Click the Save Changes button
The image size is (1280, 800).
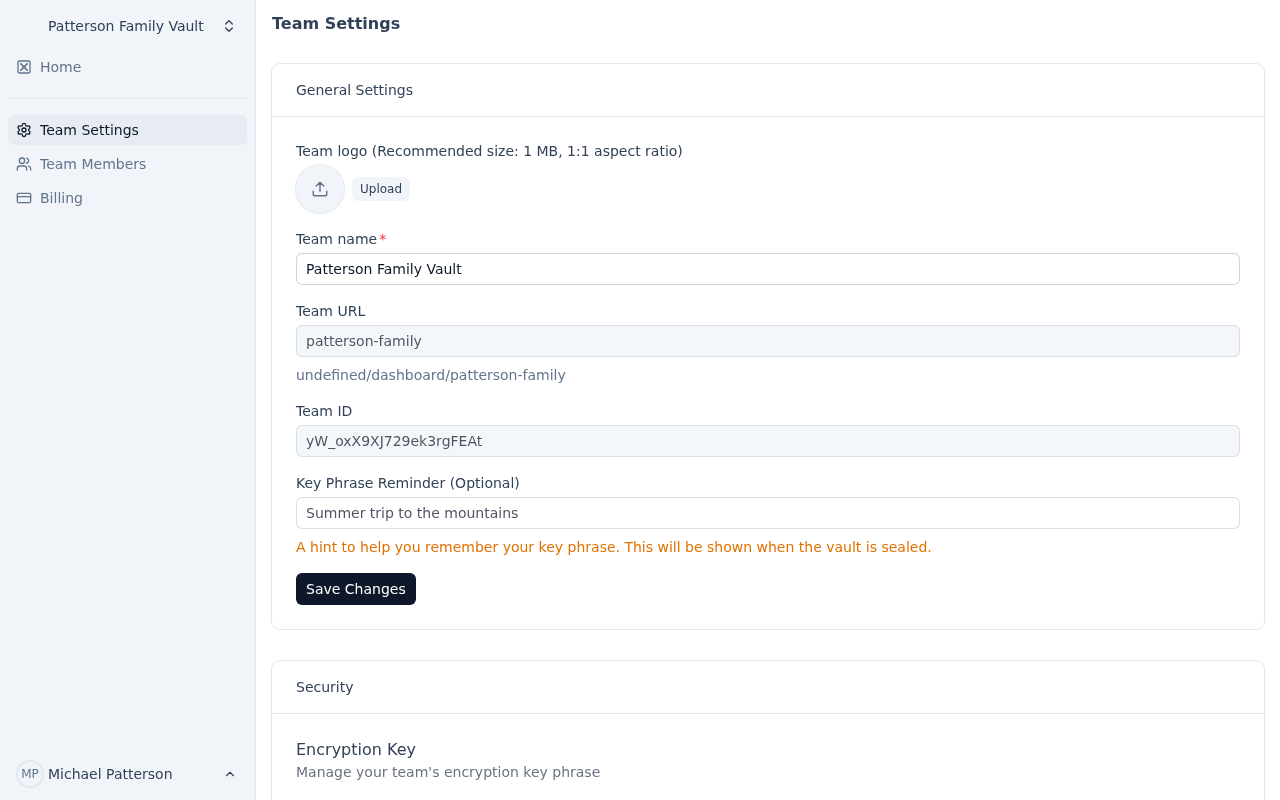click(x=356, y=589)
